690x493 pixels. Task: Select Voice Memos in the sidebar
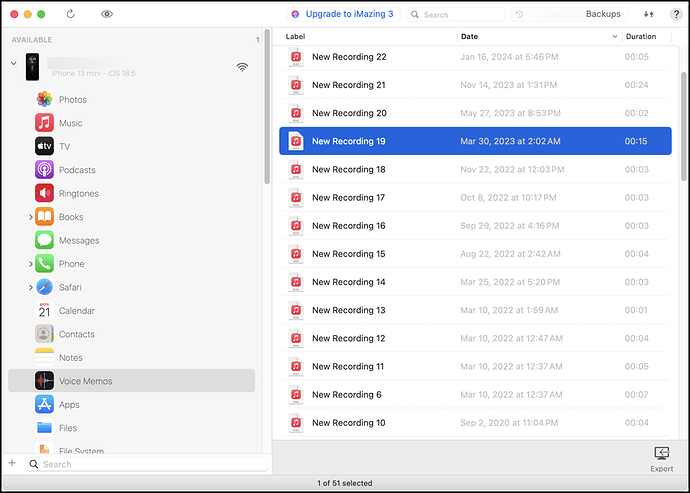[x=132, y=381]
